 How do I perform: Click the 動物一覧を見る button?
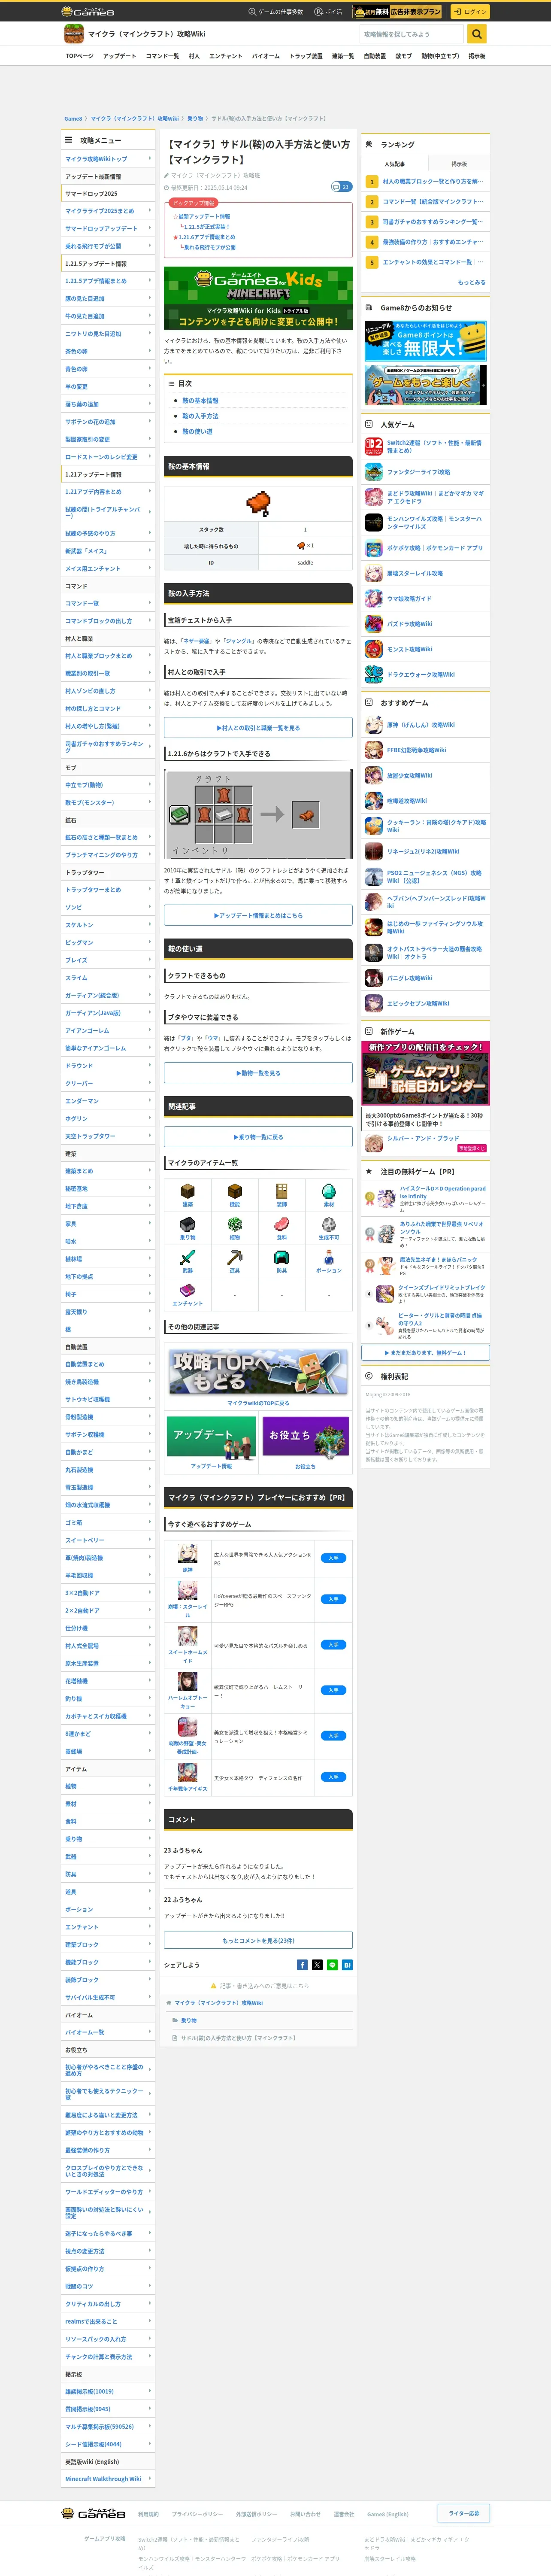point(258,1073)
